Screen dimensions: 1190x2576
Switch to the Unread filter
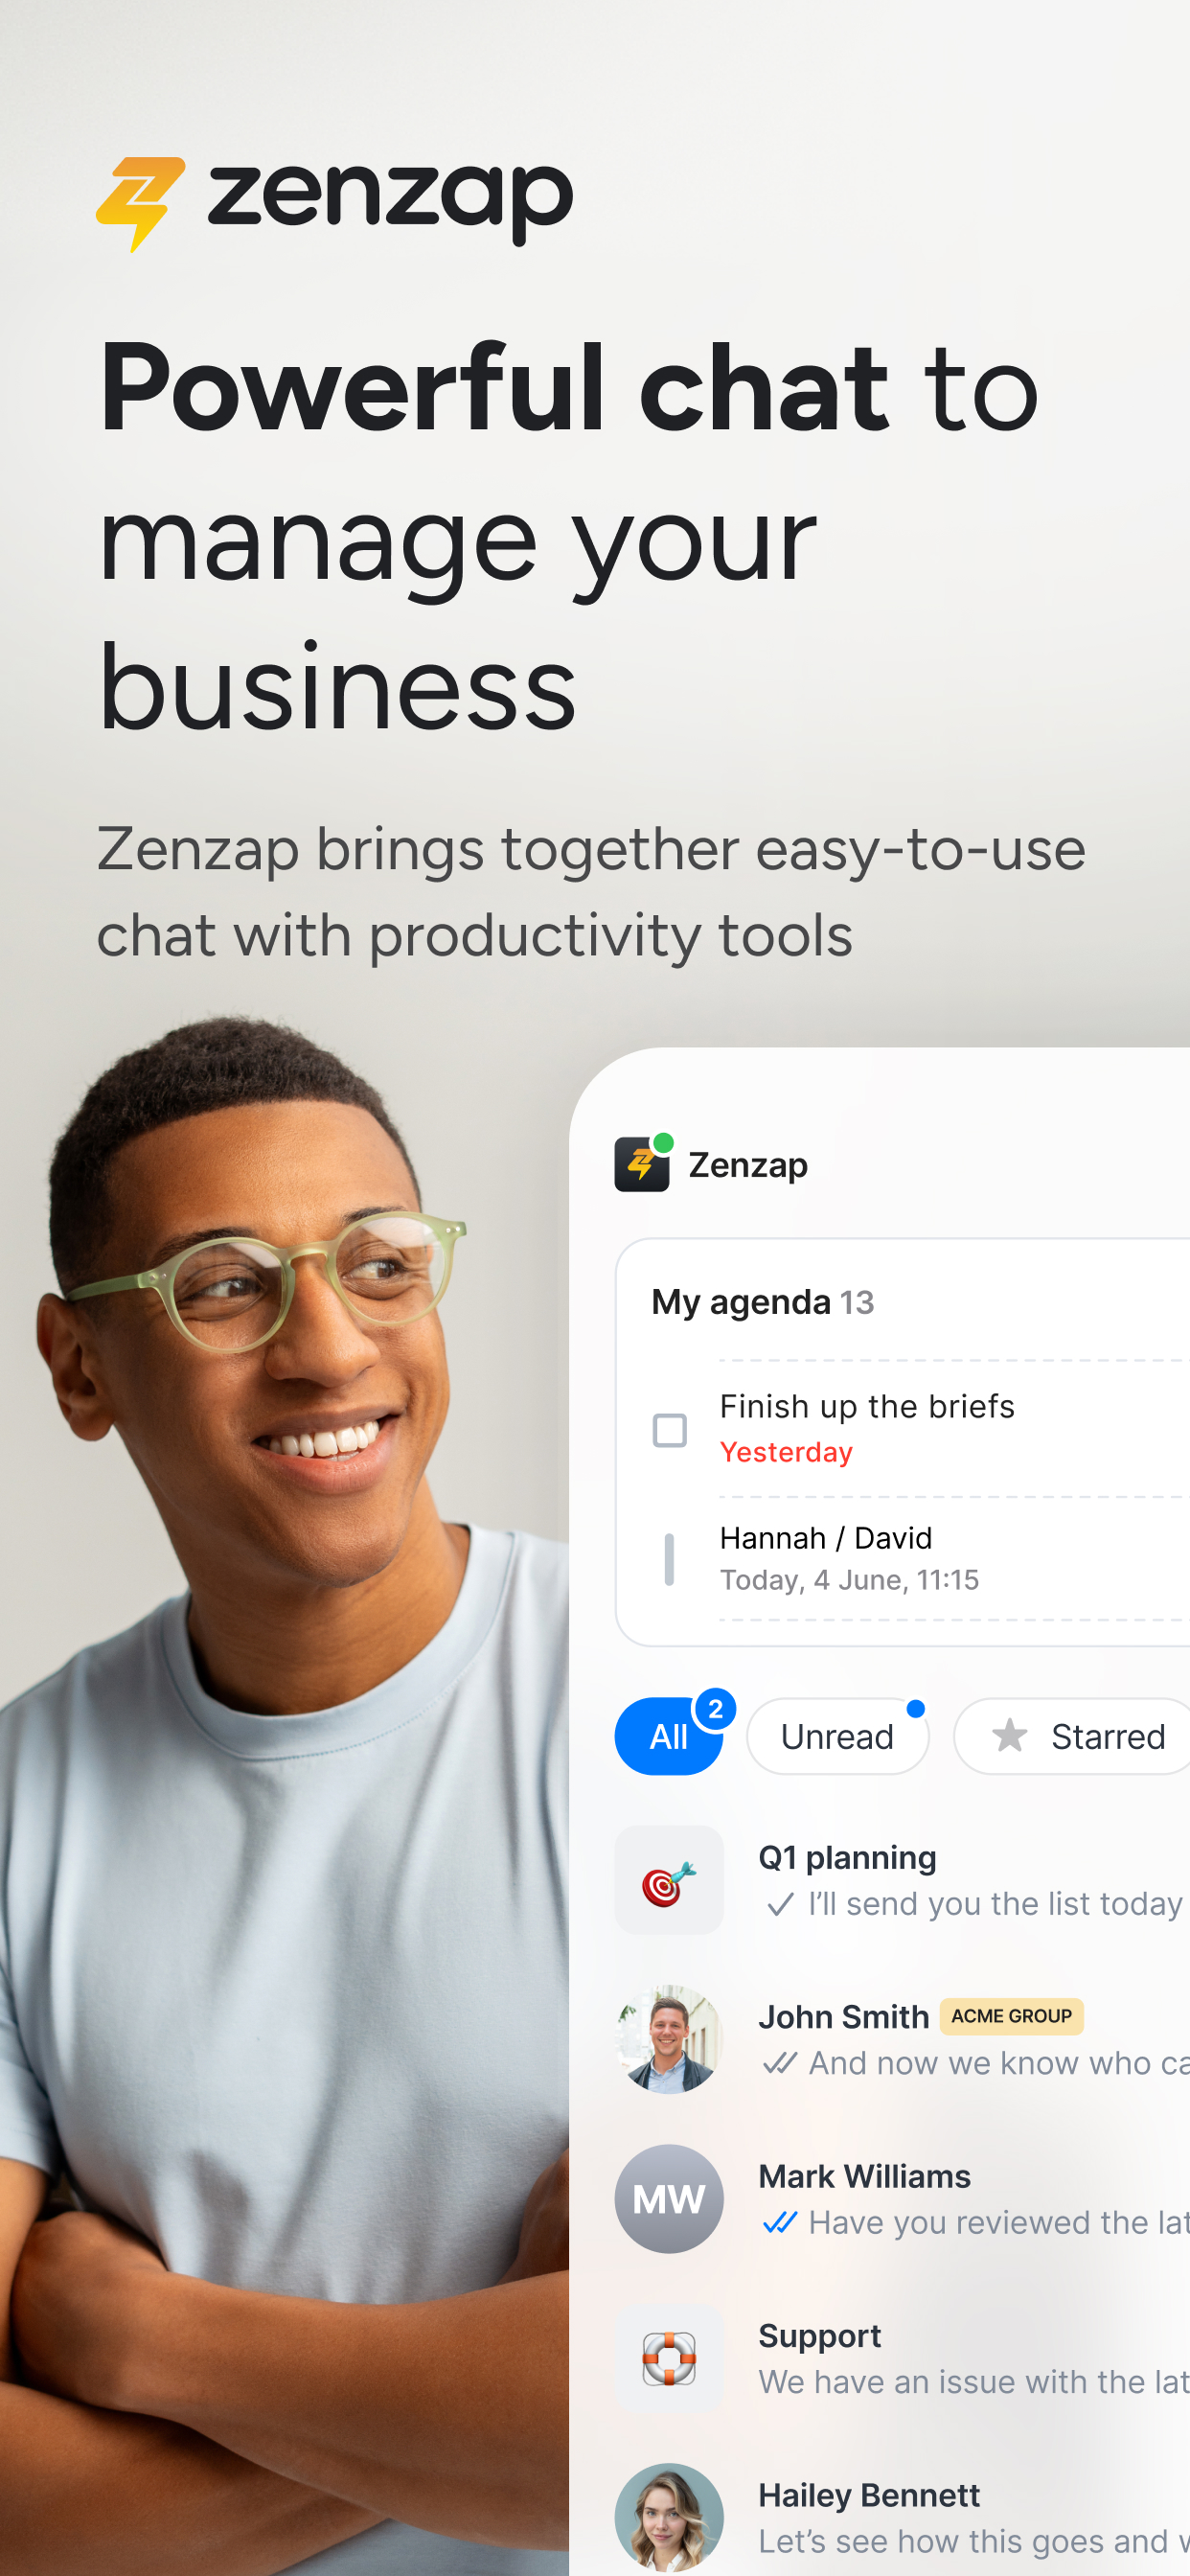coord(838,1736)
